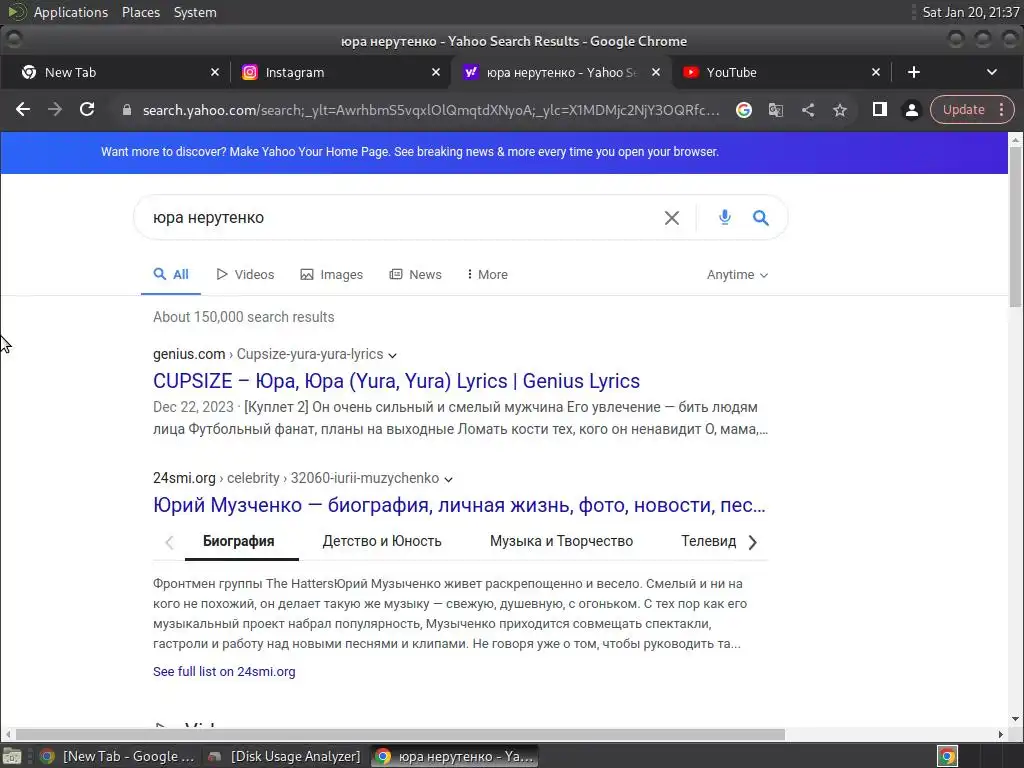Click the Chrome icon in system tray
The image size is (1024, 768).
coord(947,756)
